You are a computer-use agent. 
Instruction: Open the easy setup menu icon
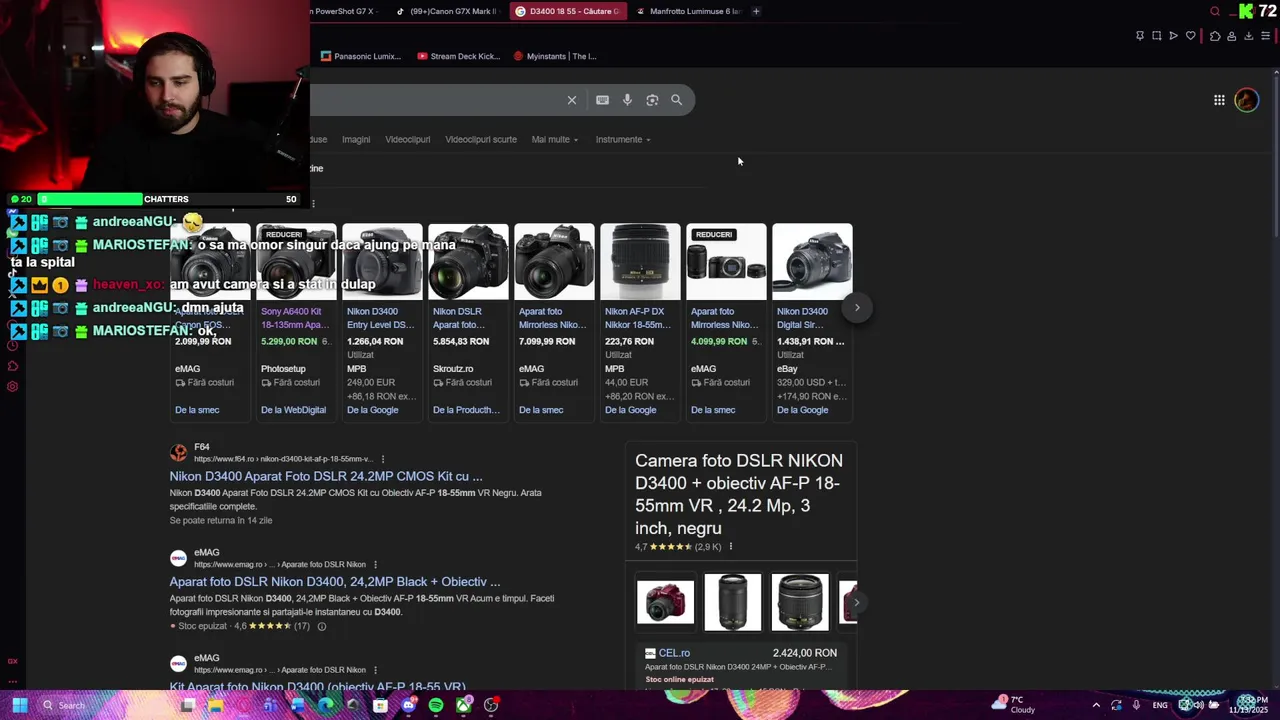pos(1266,36)
